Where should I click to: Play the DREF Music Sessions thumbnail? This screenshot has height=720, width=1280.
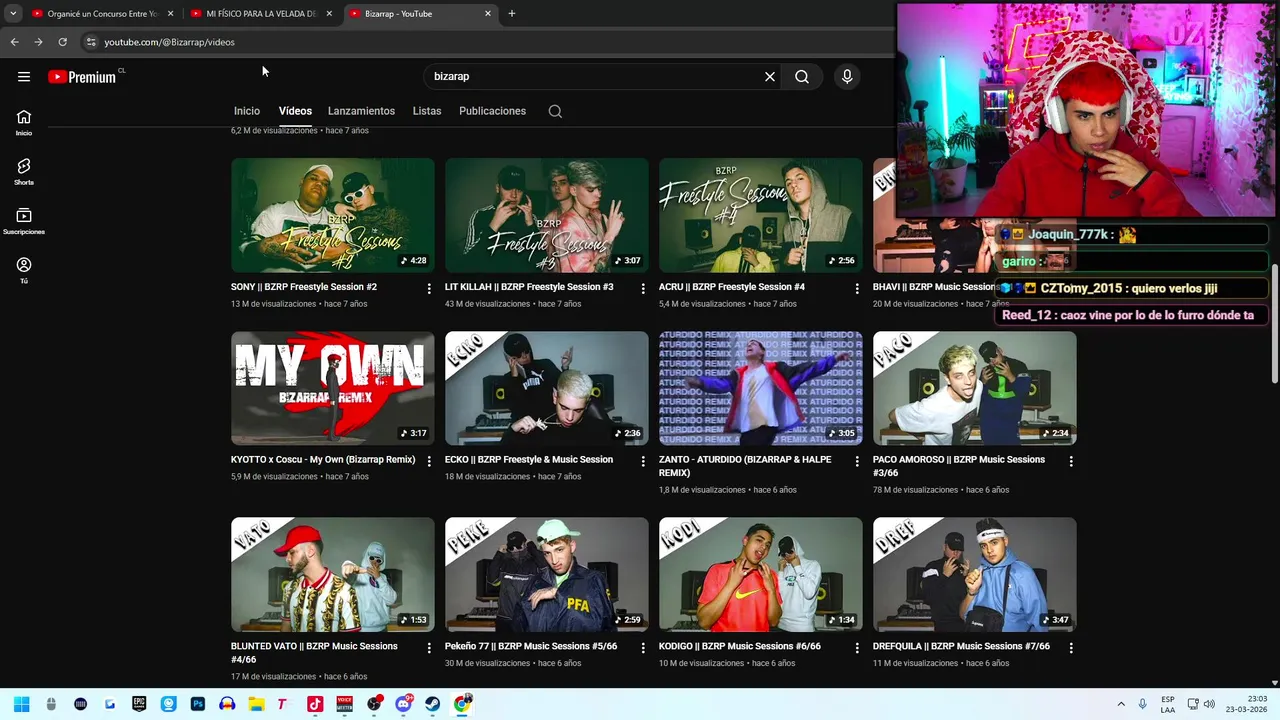(x=975, y=574)
